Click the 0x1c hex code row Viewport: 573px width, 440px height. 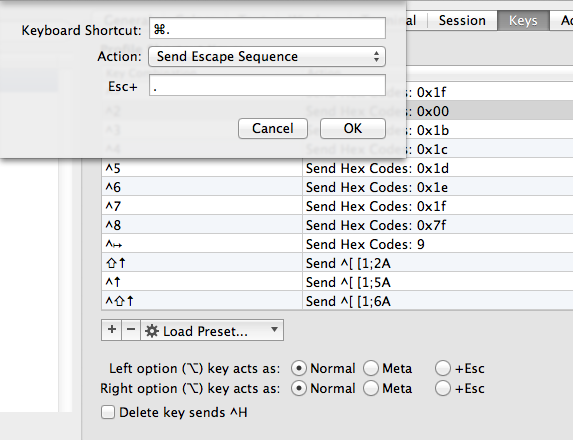tap(489, 149)
